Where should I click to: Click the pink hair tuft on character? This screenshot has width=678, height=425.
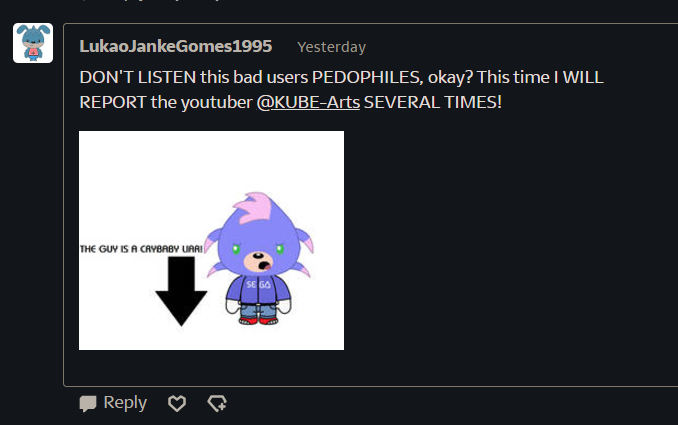(252, 208)
